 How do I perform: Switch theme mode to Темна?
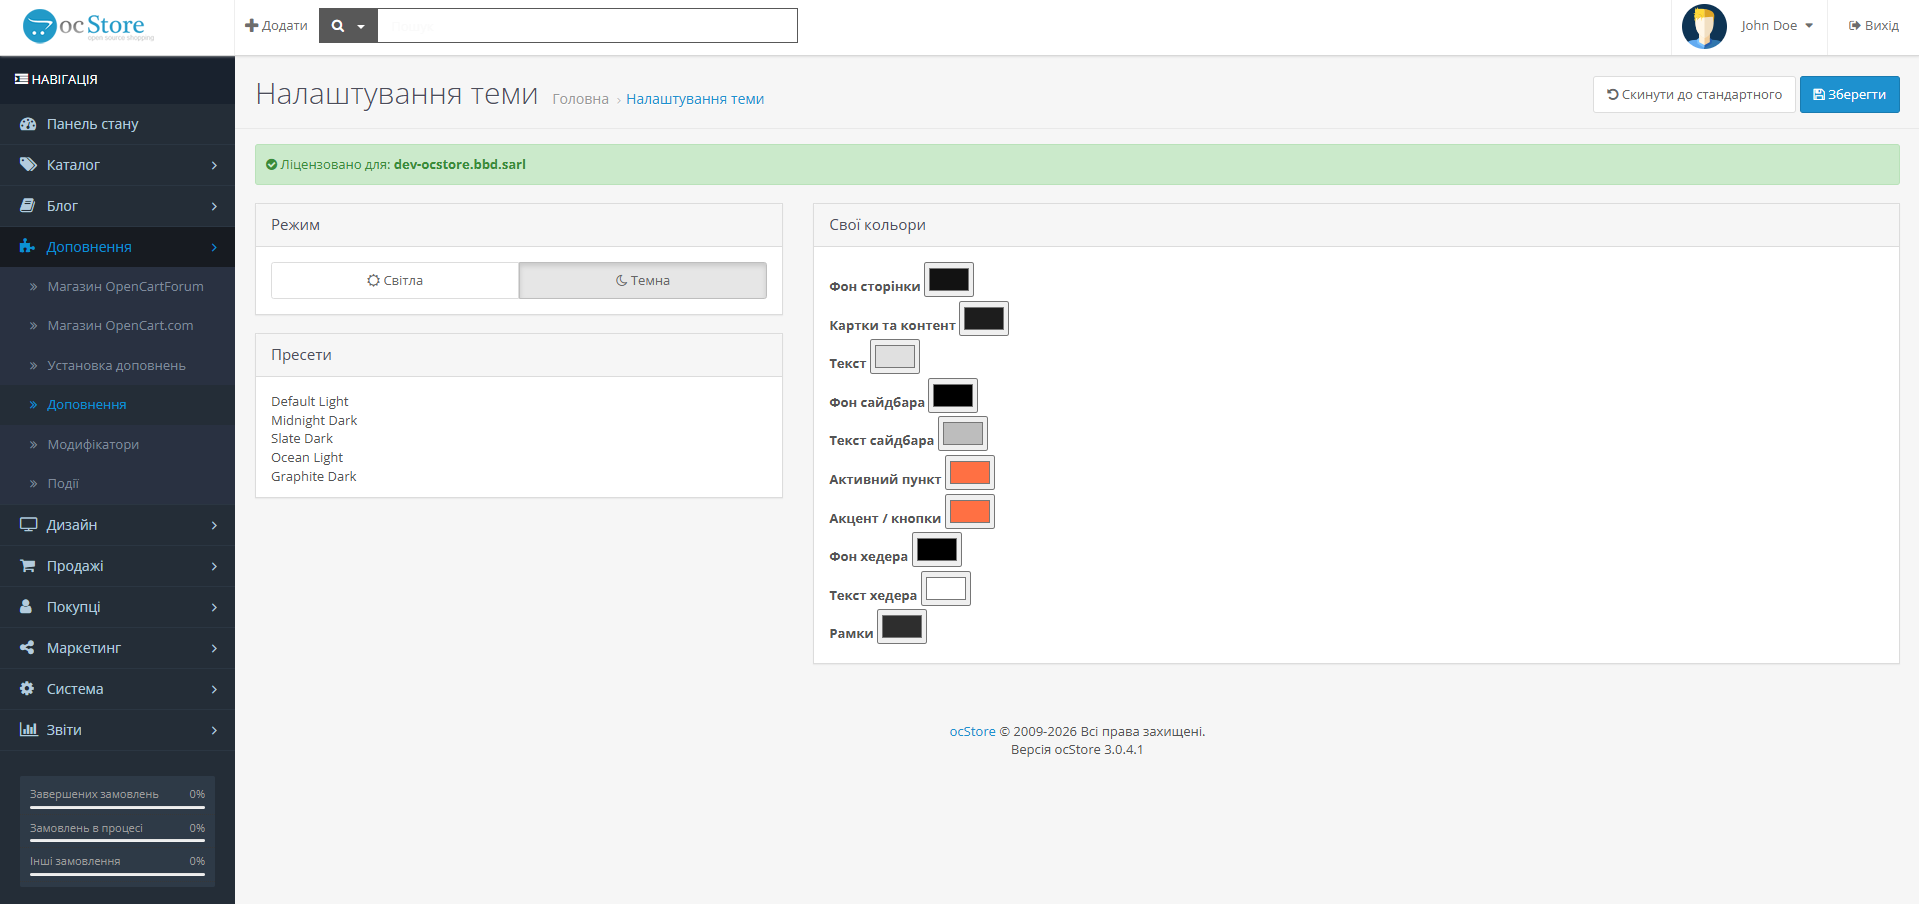(643, 281)
